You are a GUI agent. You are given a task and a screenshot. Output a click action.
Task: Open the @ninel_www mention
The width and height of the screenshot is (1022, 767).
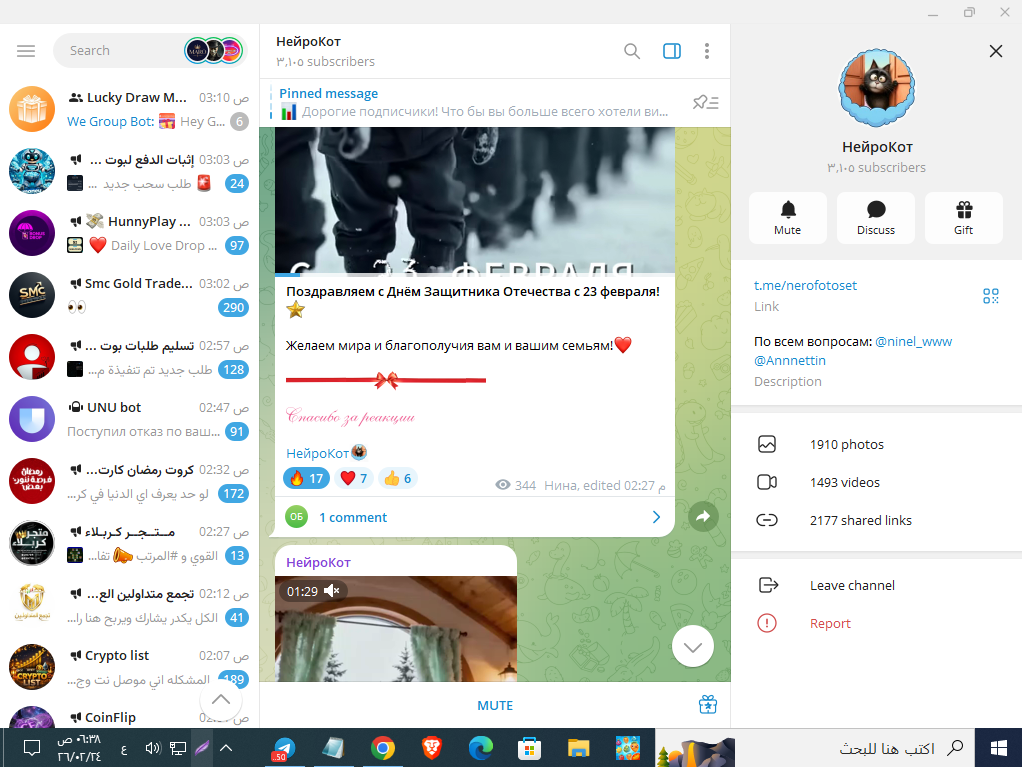point(913,341)
